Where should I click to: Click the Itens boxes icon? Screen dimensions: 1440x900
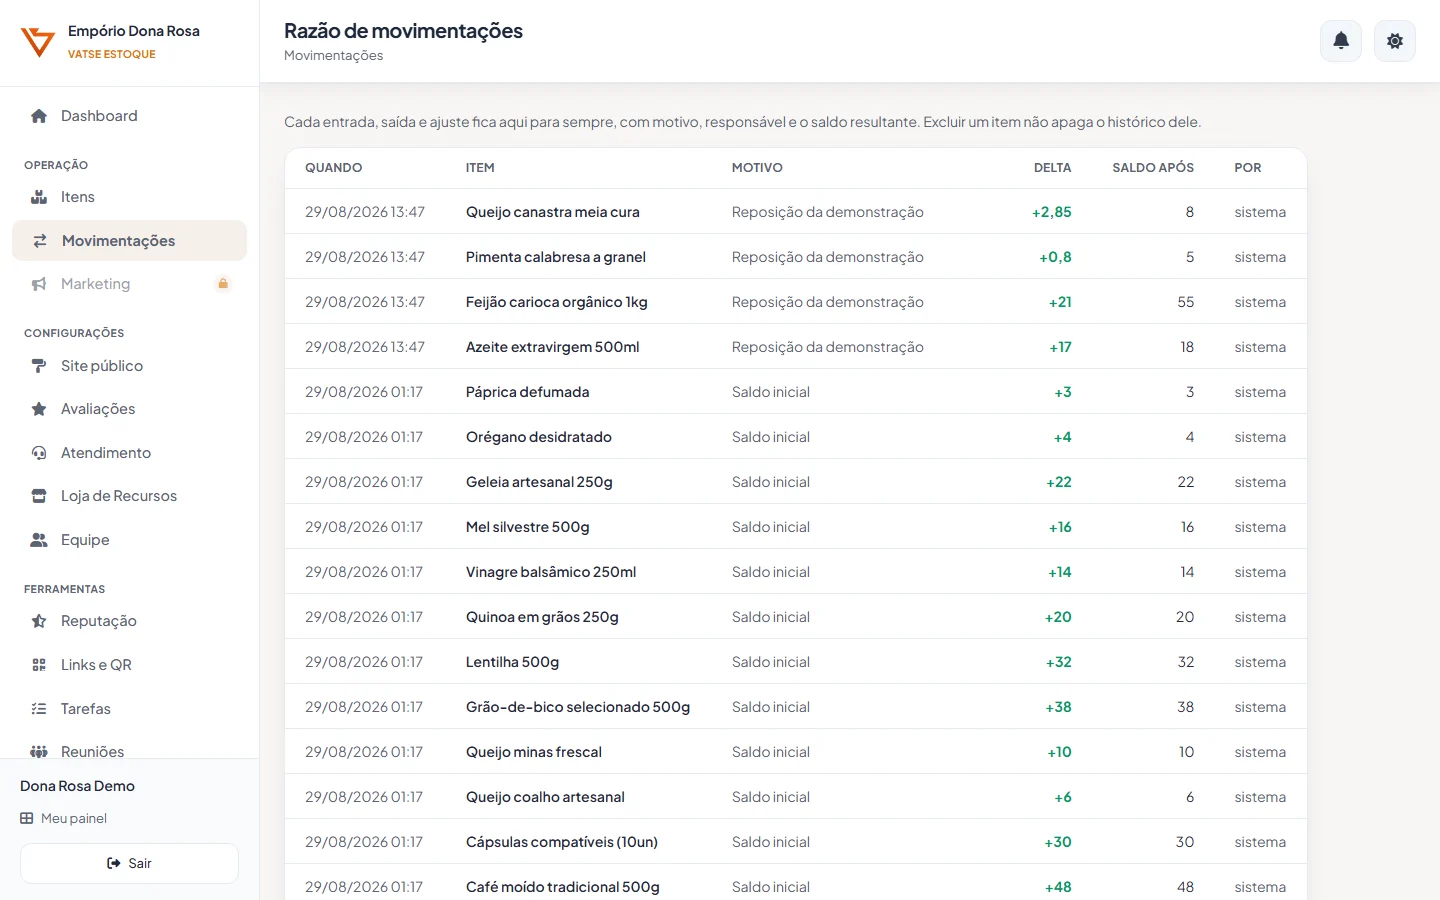coord(39,197)
